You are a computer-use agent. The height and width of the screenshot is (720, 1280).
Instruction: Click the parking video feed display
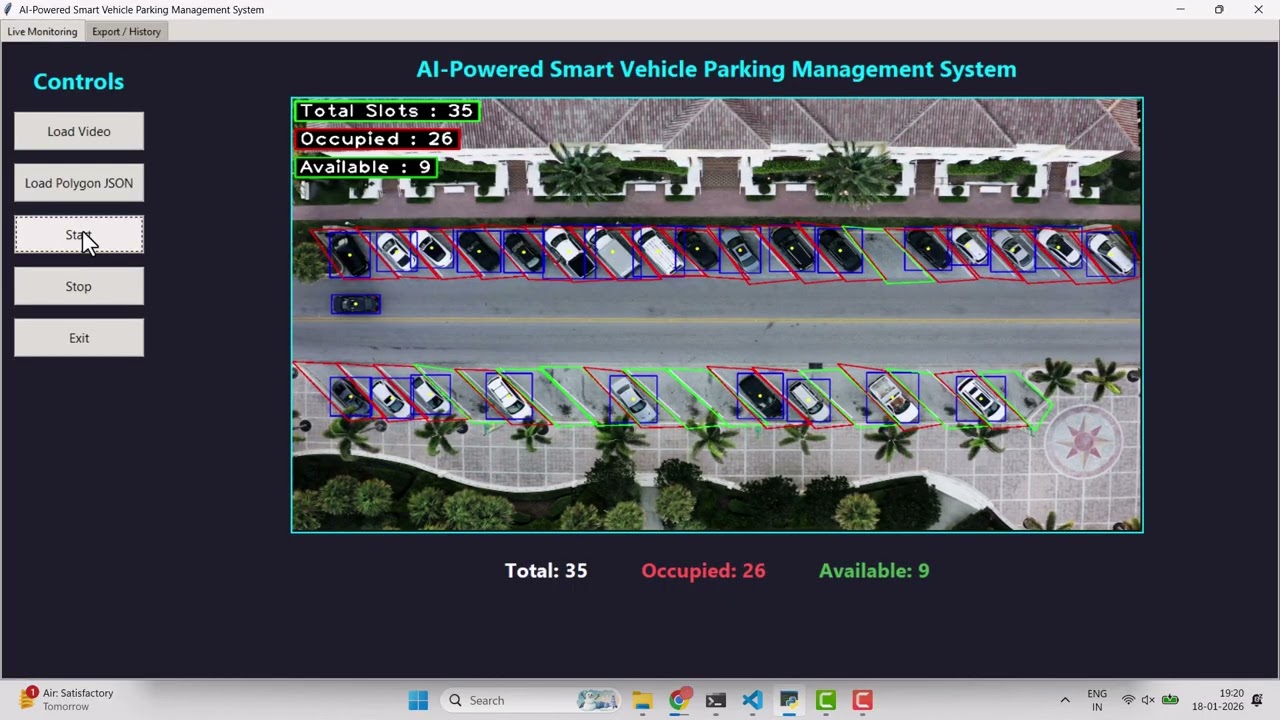(717, 314)
